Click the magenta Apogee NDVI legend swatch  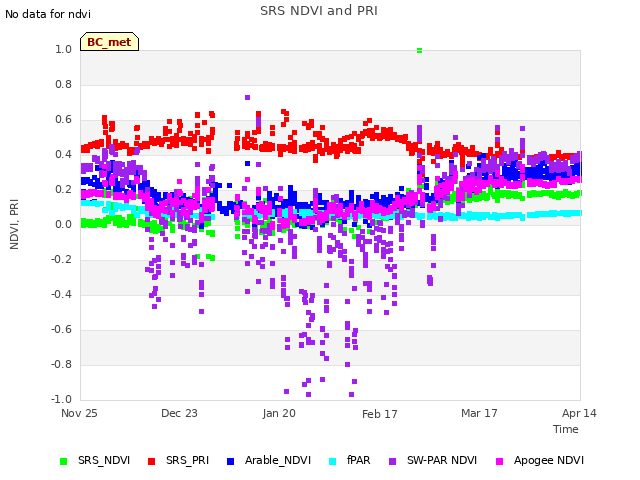click(x=499, y=461)
